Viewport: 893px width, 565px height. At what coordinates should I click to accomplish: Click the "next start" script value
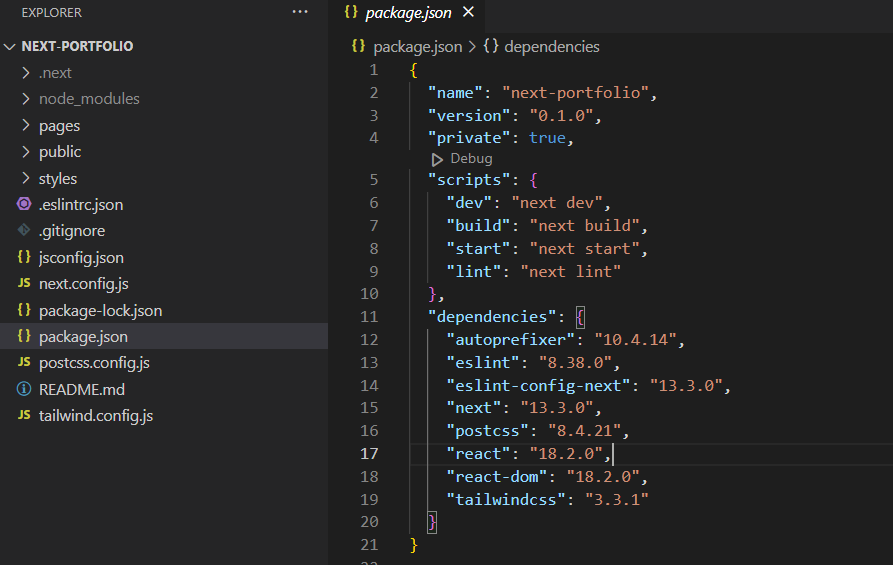coord(585,249)
